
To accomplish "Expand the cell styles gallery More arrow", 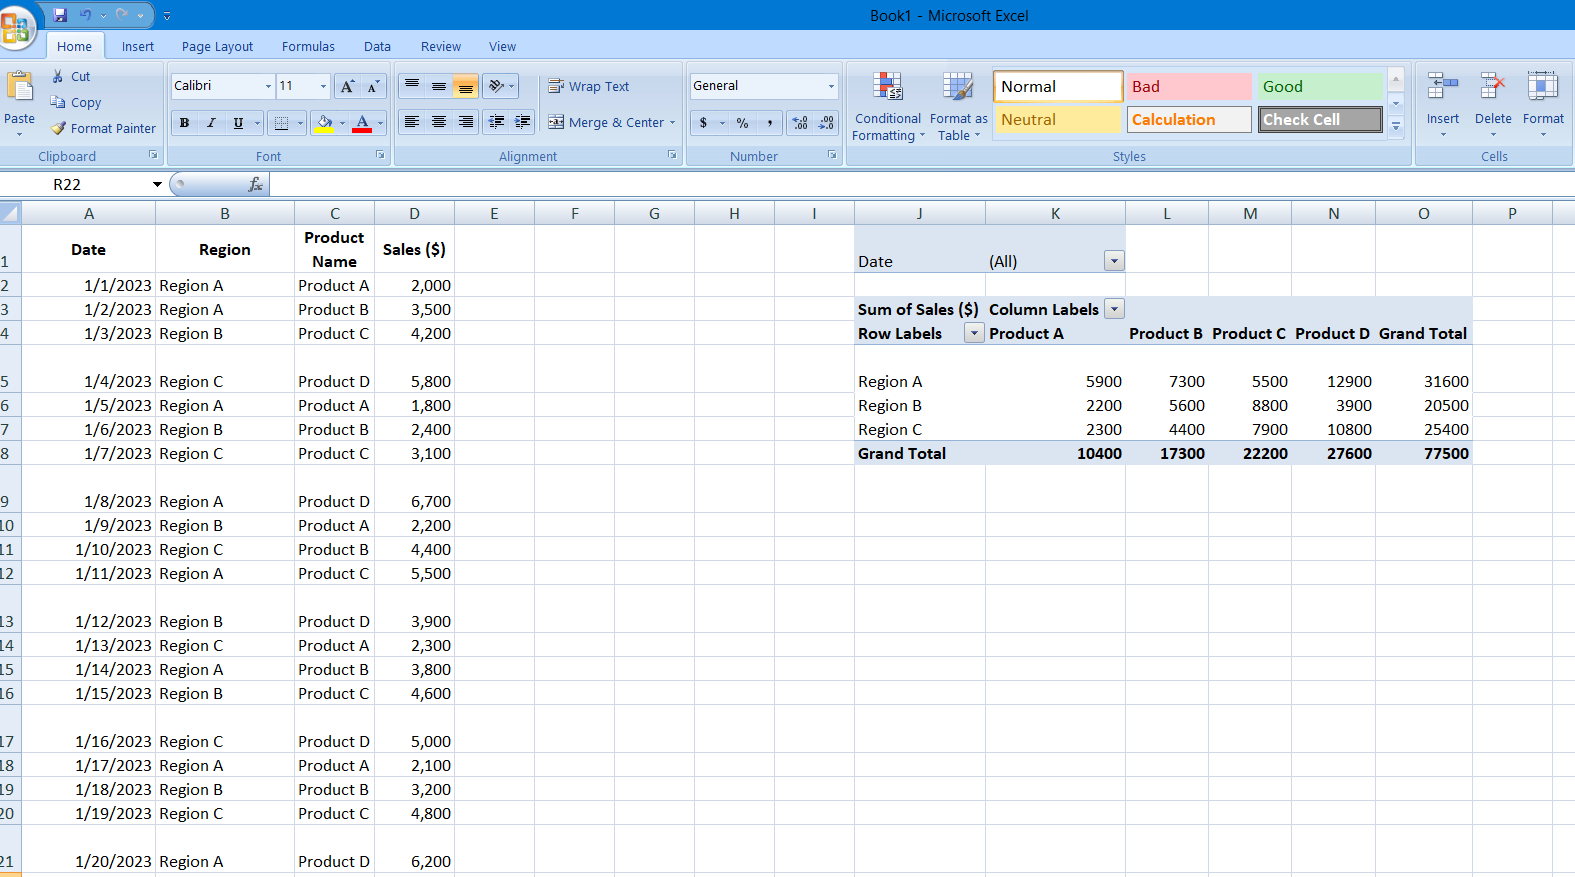I will (x=1396, y=126).
